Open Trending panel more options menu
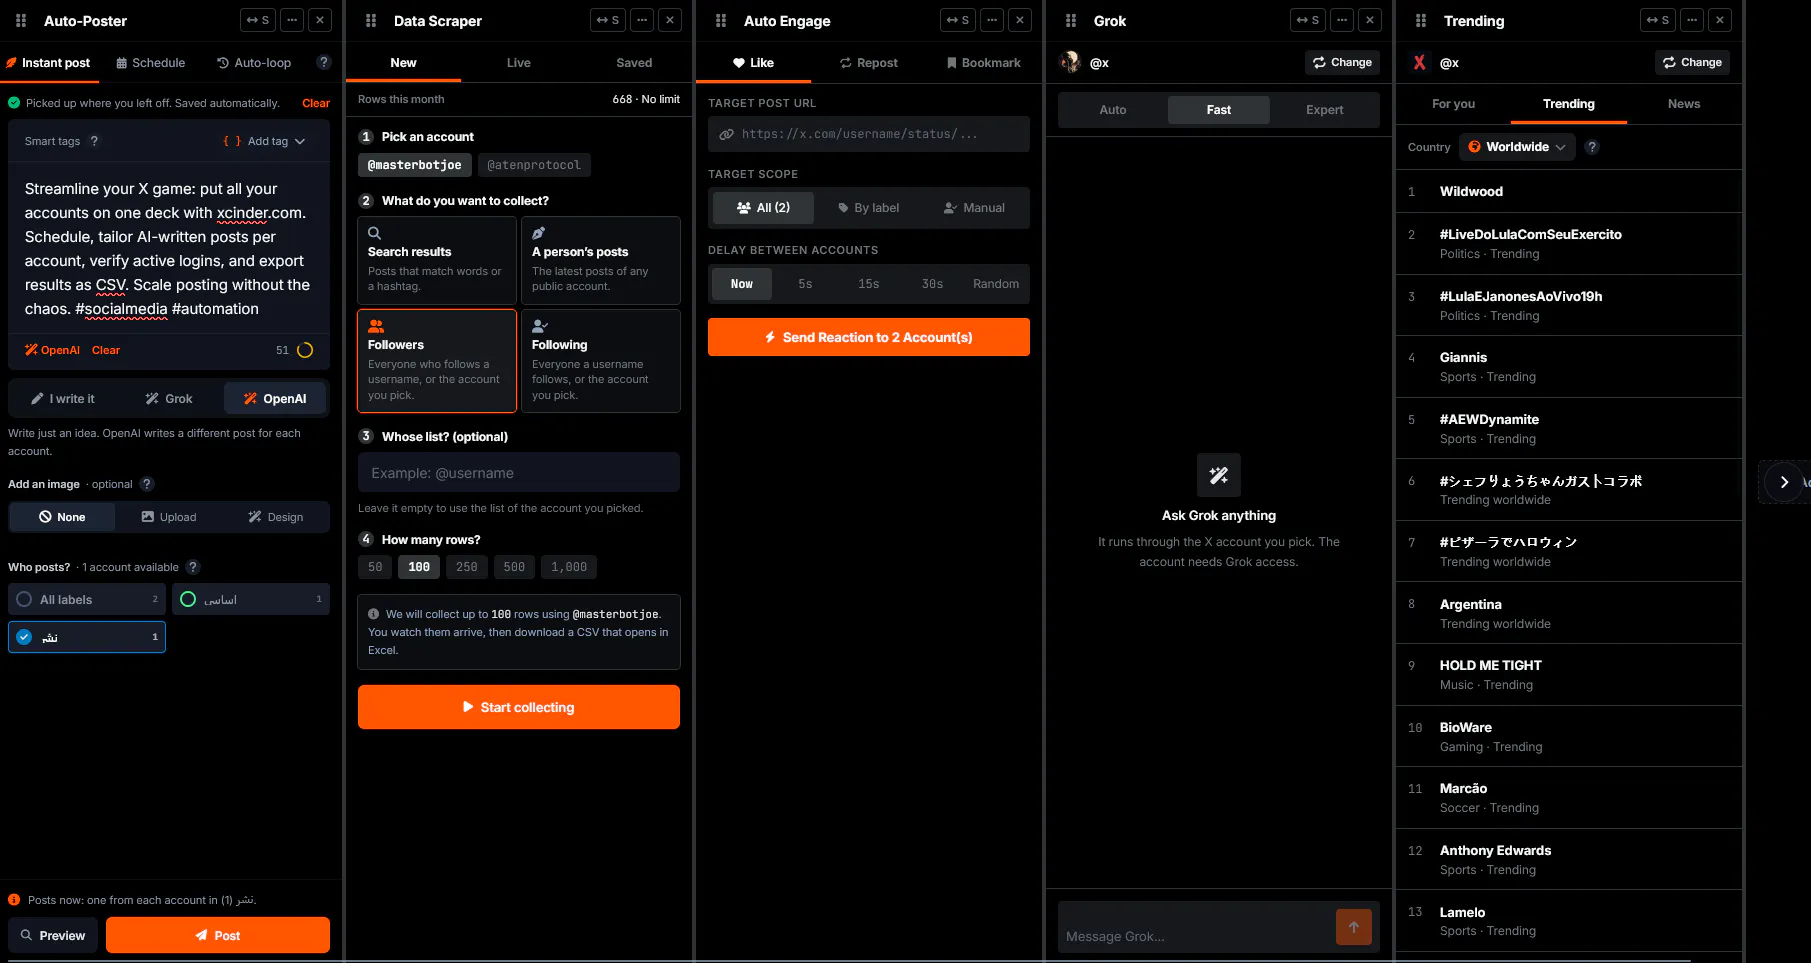The height and width of the screenshot is (963, 1811). 1692,20
